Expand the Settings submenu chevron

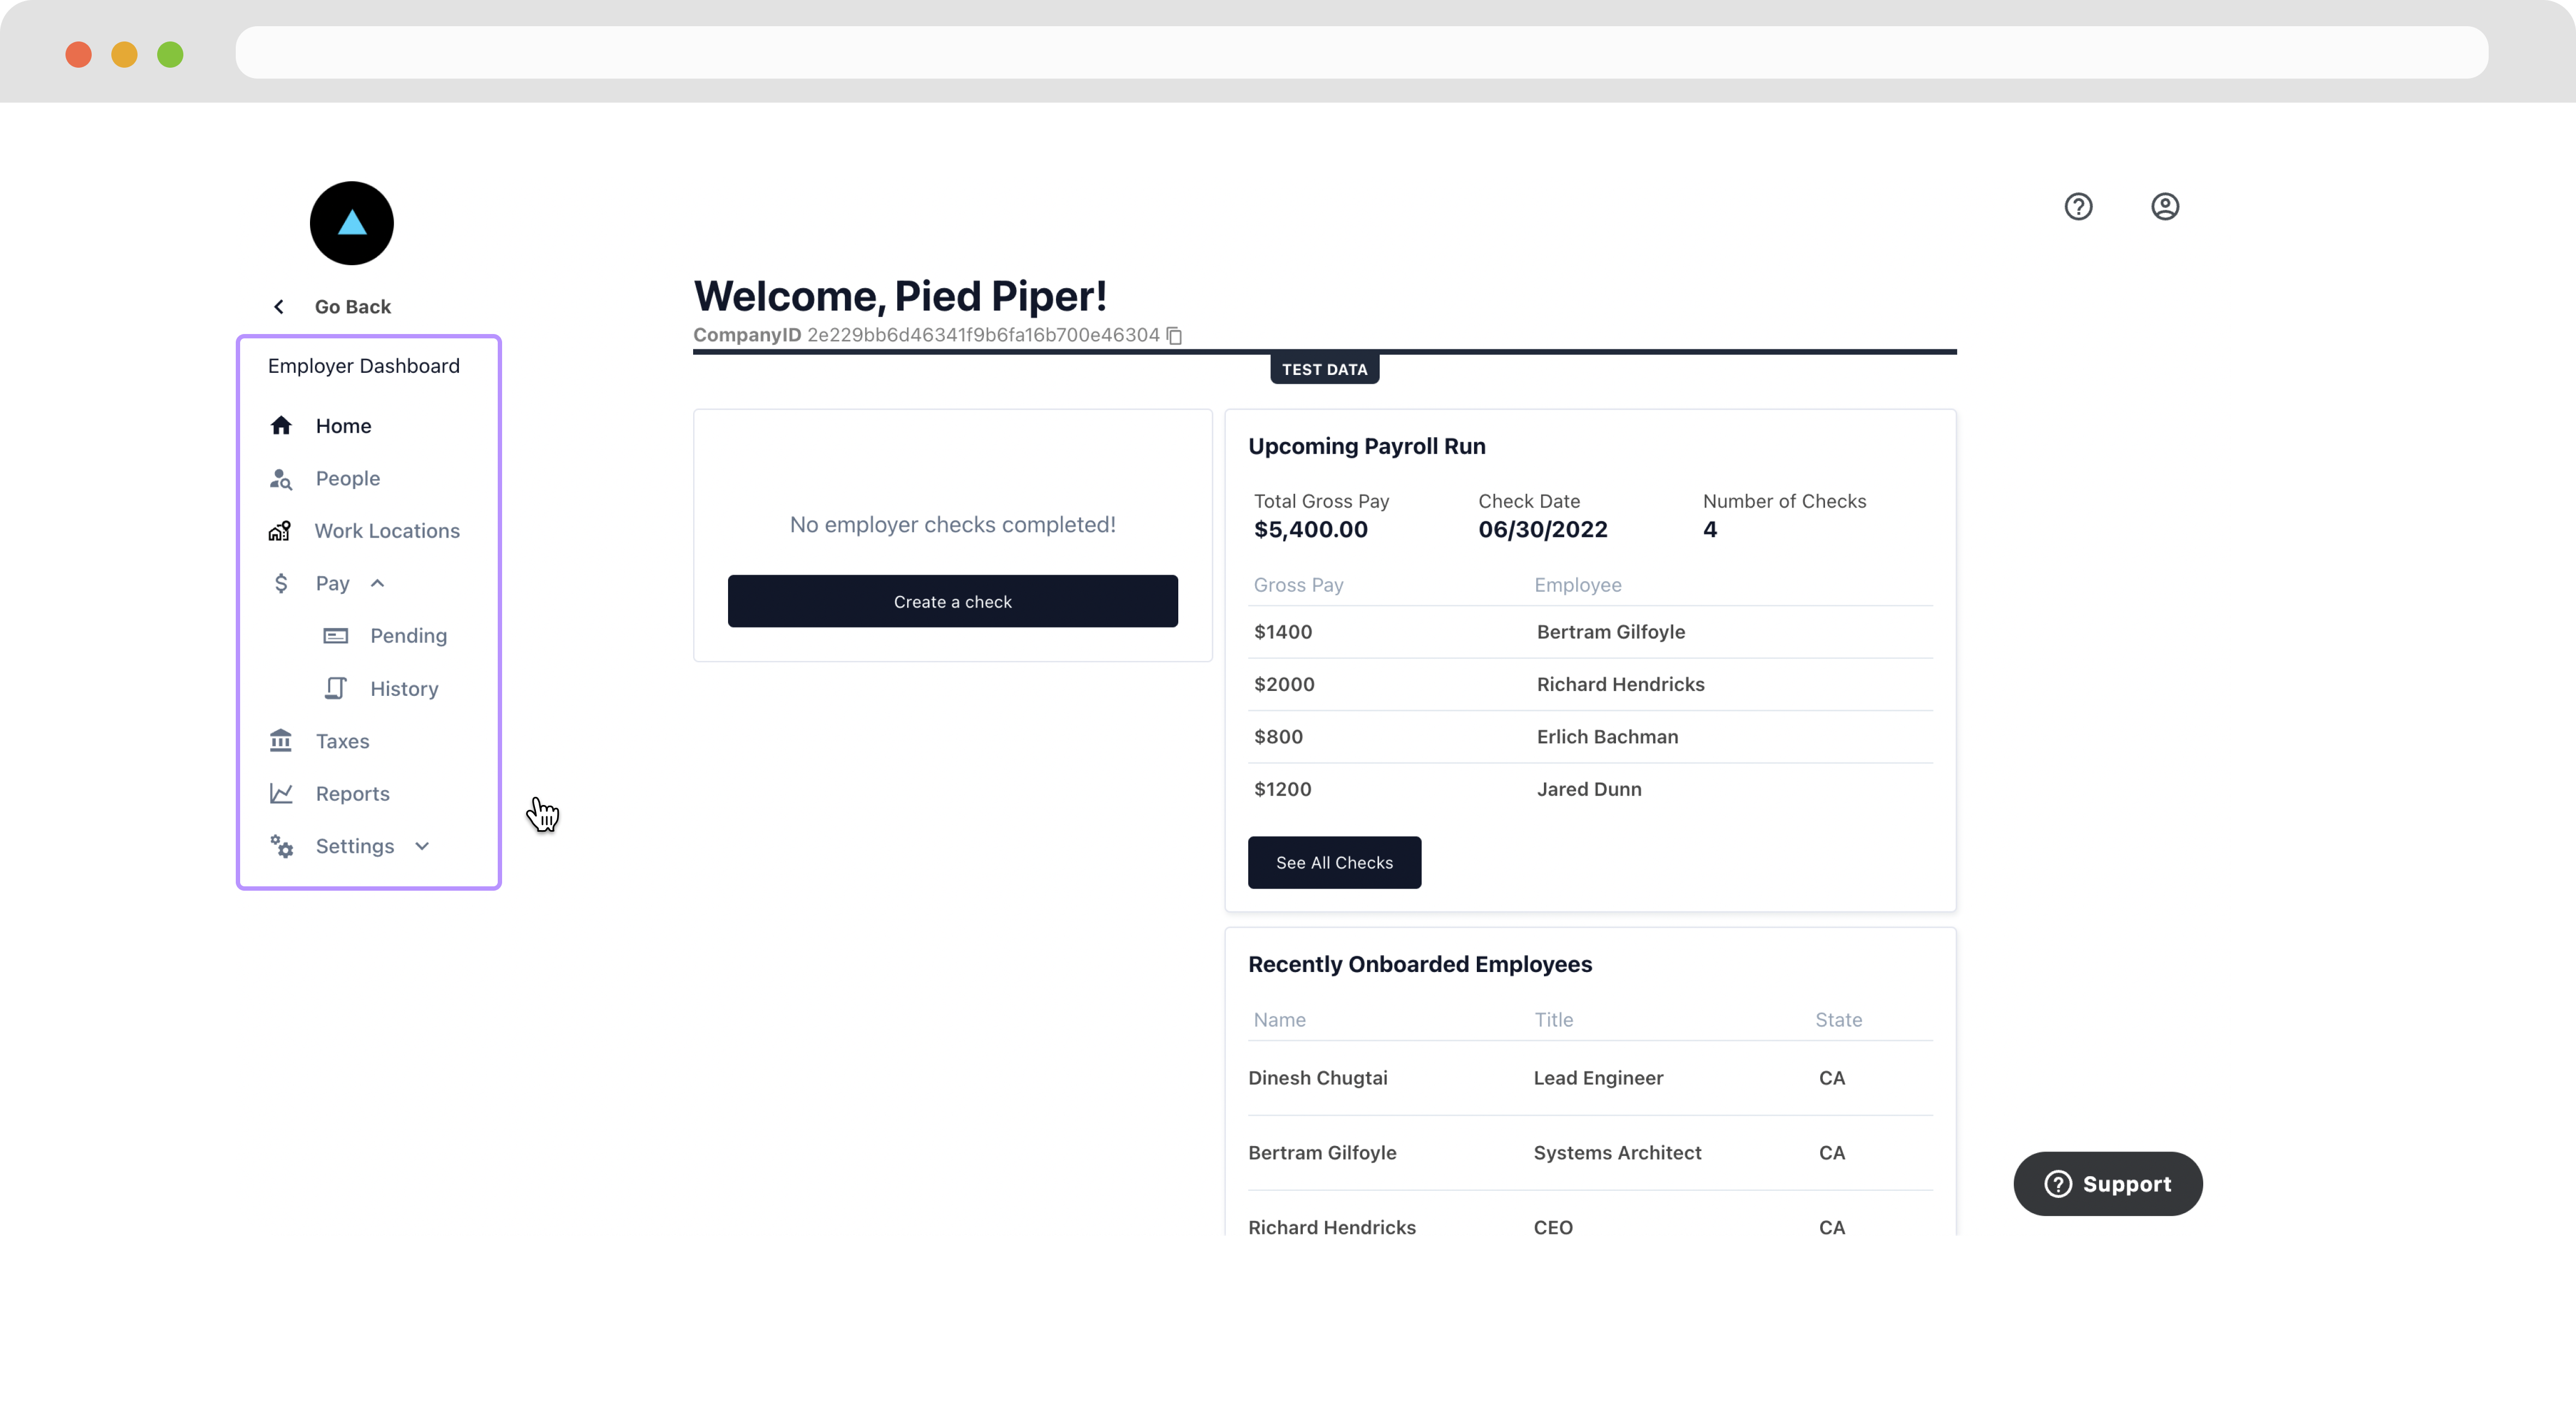coord(422,847)
